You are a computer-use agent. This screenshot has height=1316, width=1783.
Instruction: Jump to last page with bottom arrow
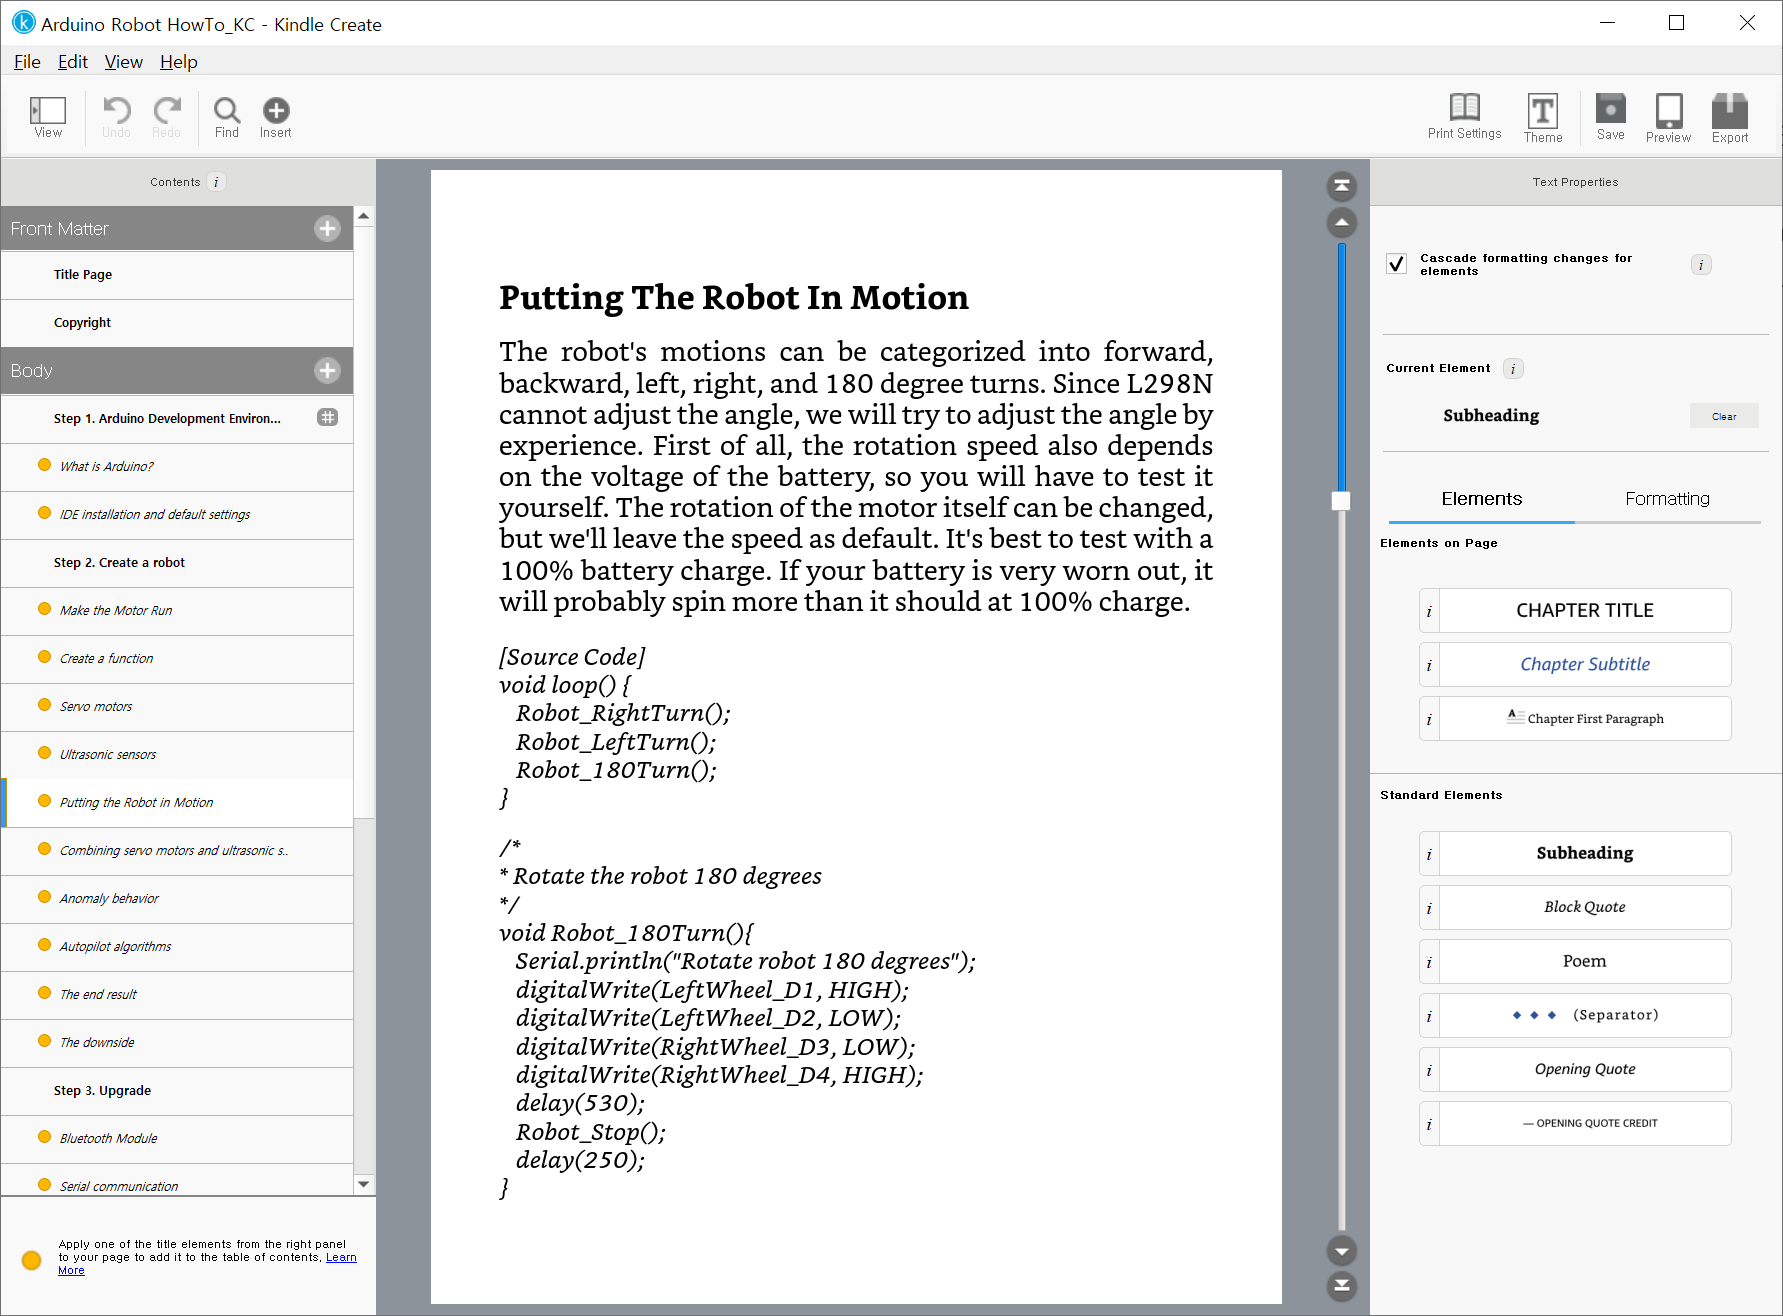(1341, 1286)
